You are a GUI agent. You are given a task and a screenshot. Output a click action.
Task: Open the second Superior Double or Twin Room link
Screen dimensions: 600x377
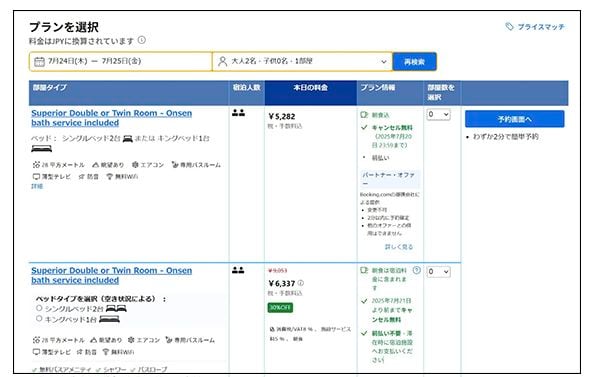pyautogui.click(x=111, y=275)
